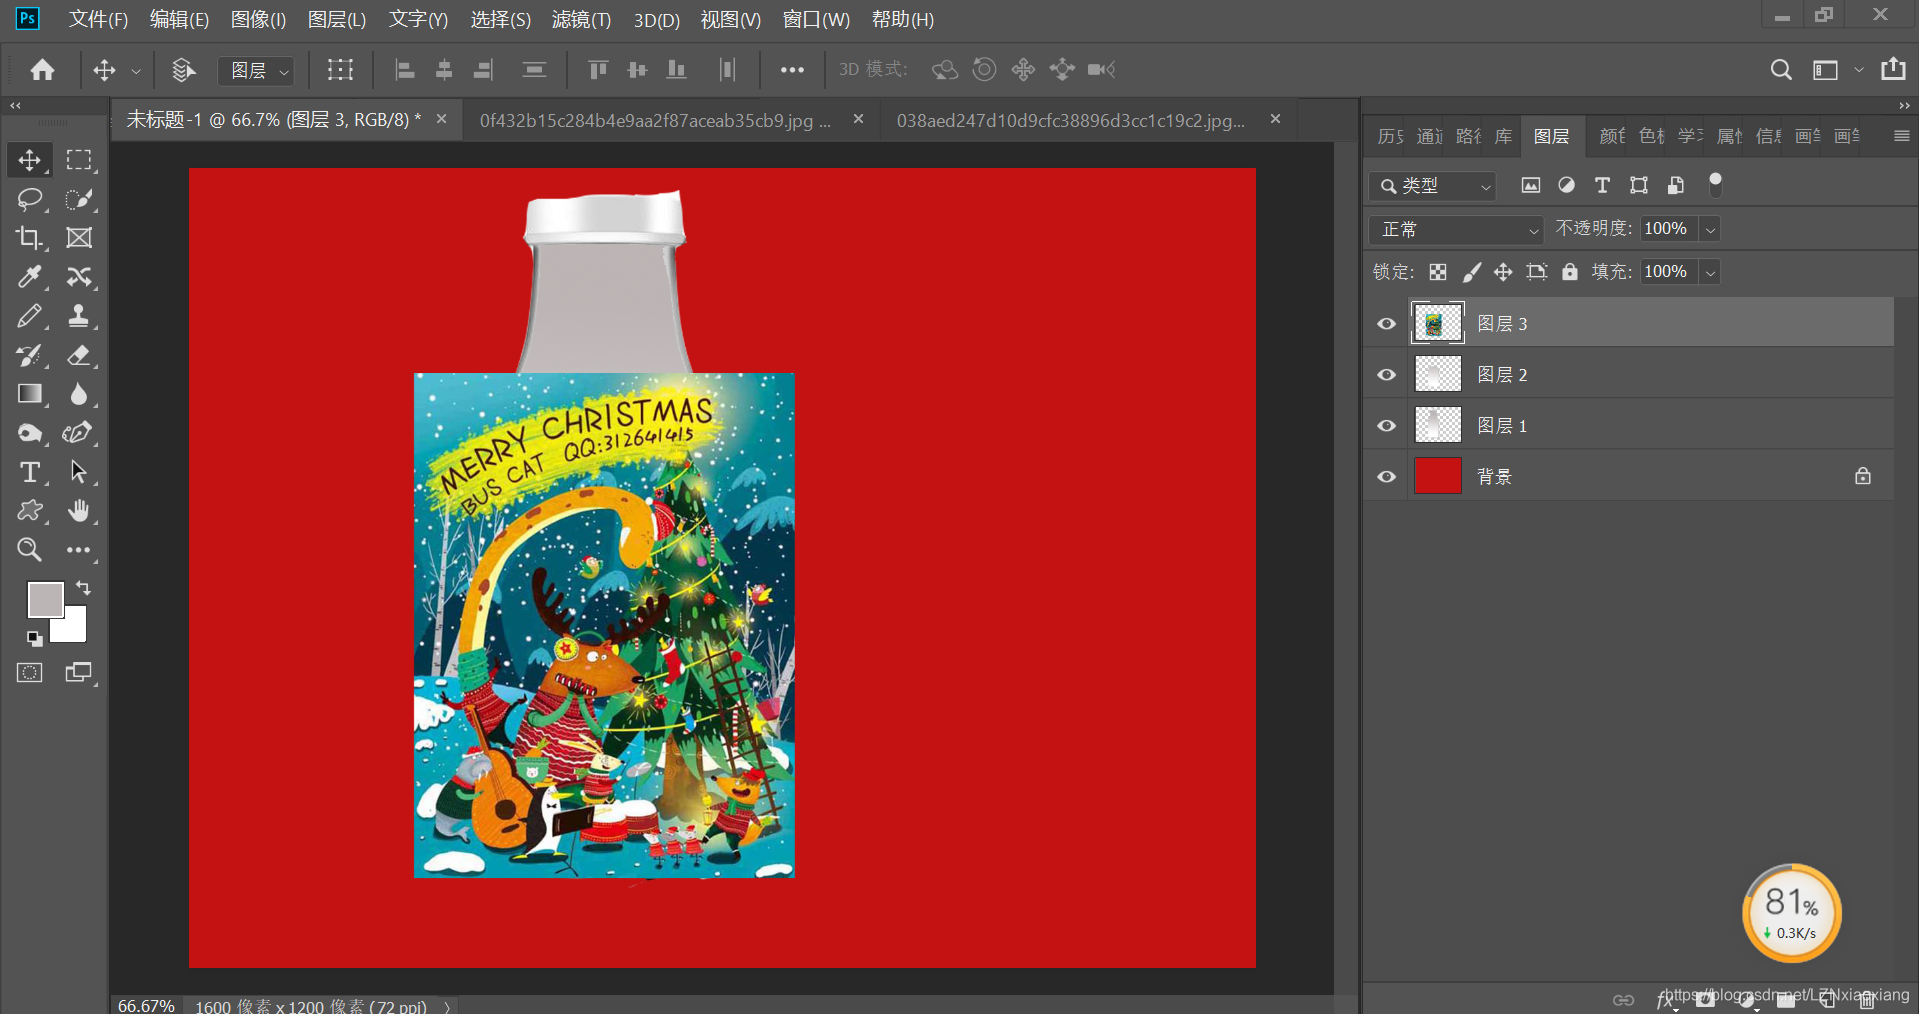
Task: Open the 填充 fill dropdown arrow
Action: 1711,272
